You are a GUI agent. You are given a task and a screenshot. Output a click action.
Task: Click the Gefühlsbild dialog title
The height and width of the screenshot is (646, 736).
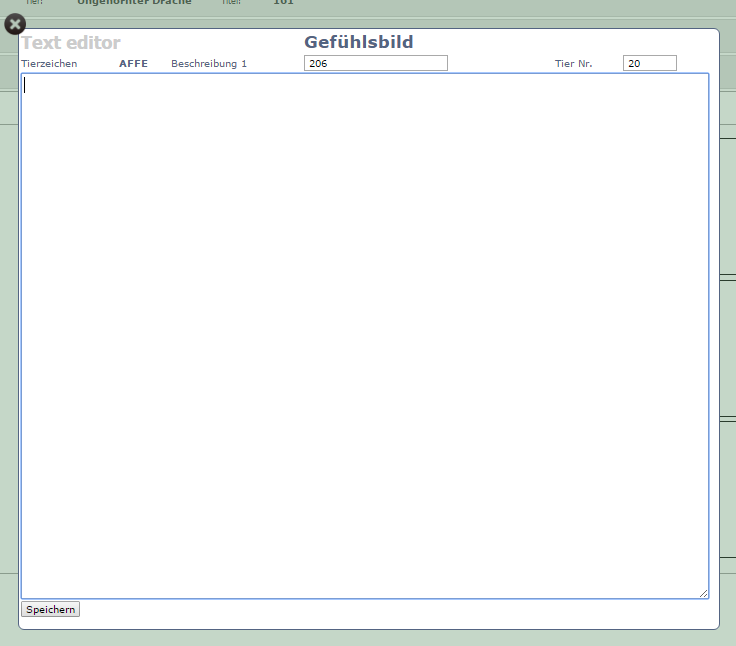click(358, 42)
